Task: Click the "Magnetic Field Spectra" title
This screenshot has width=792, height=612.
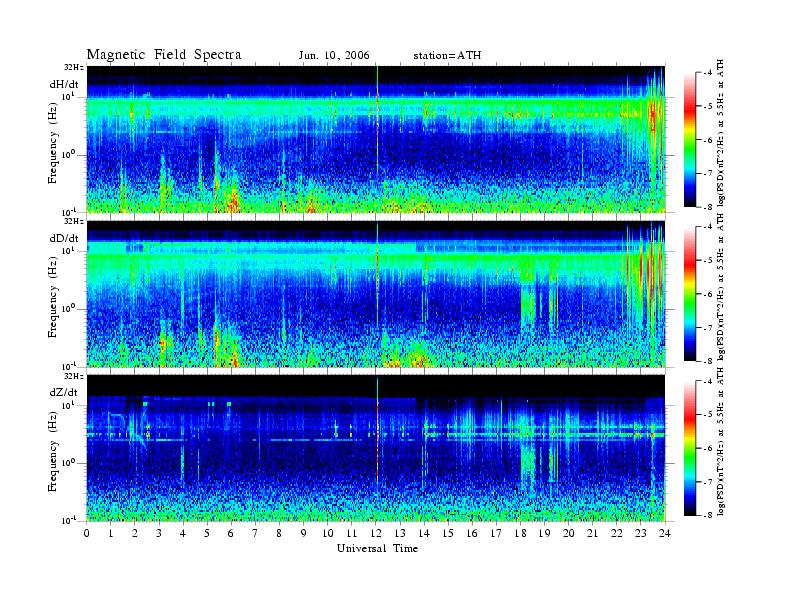Action: [x=164, y=55]
